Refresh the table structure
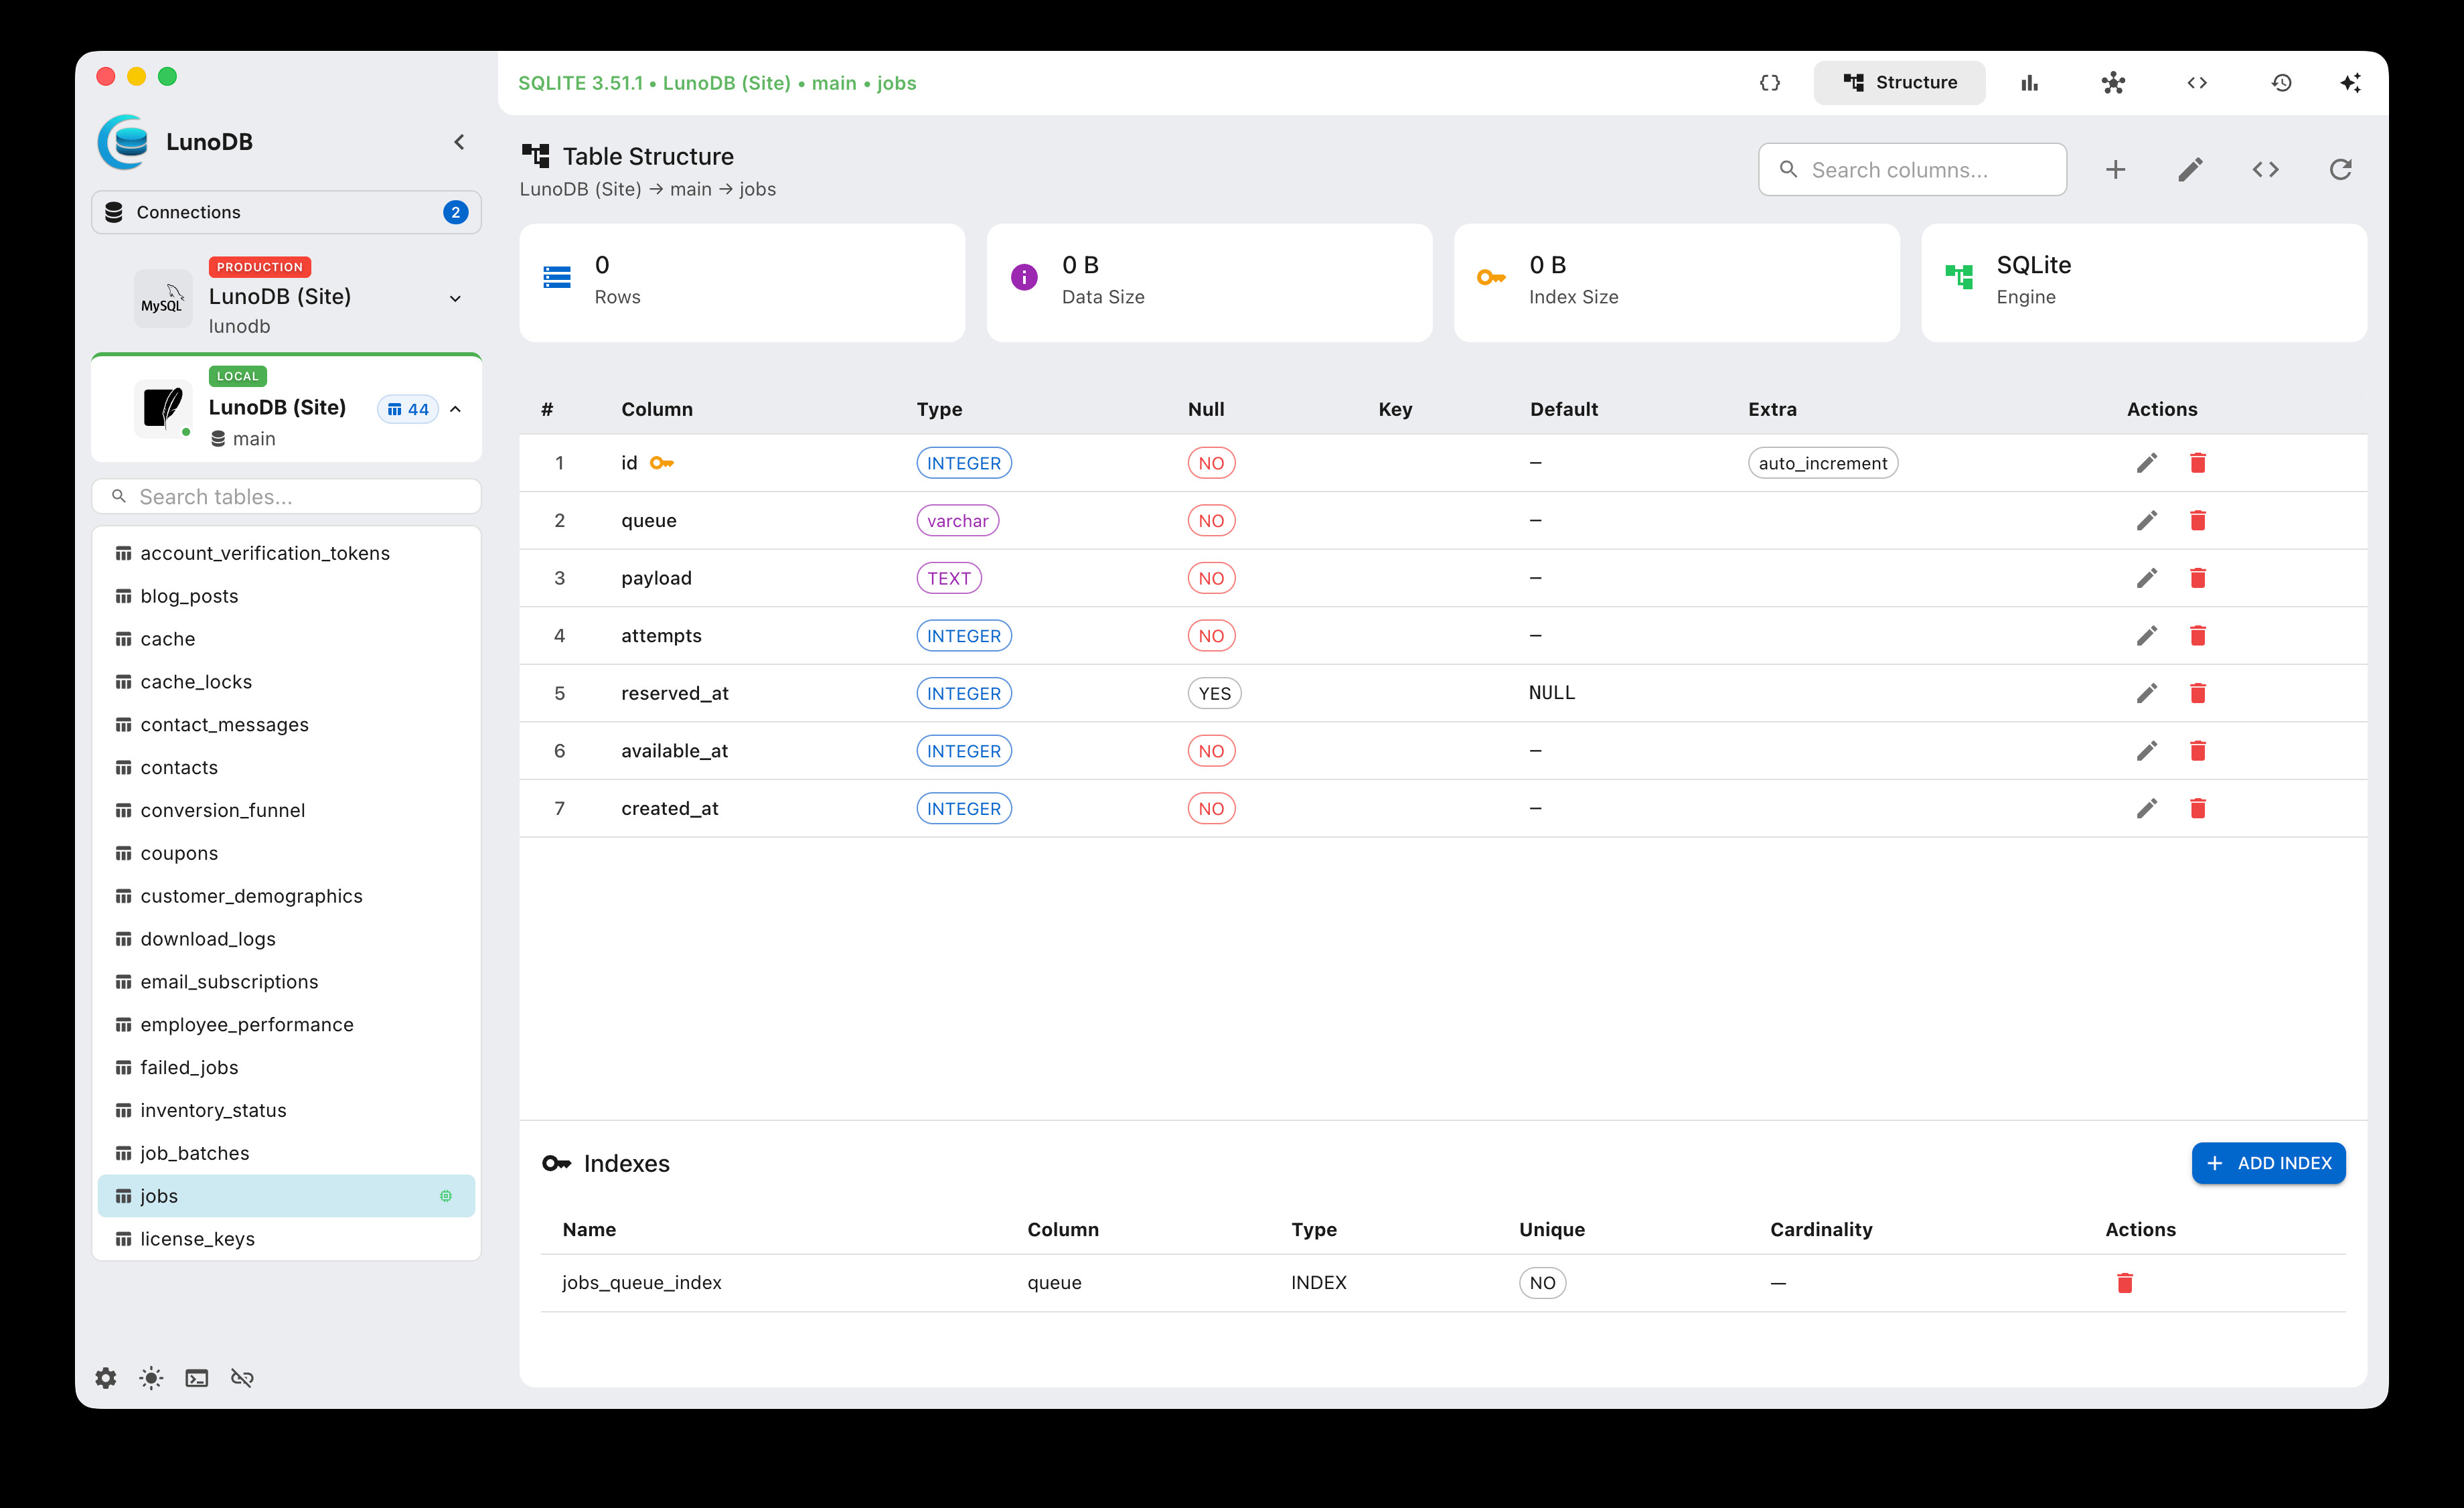Viewport: 2464px width, 1508px height. [2340, 170]
